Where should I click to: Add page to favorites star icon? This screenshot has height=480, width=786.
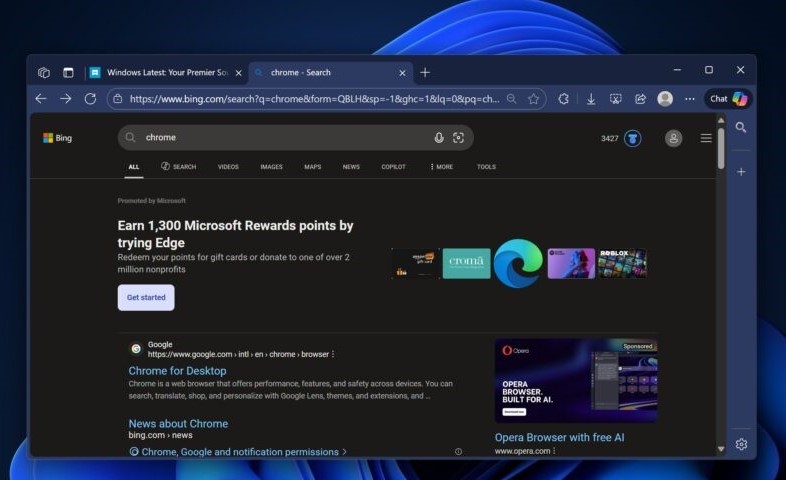tap(534, 99)
